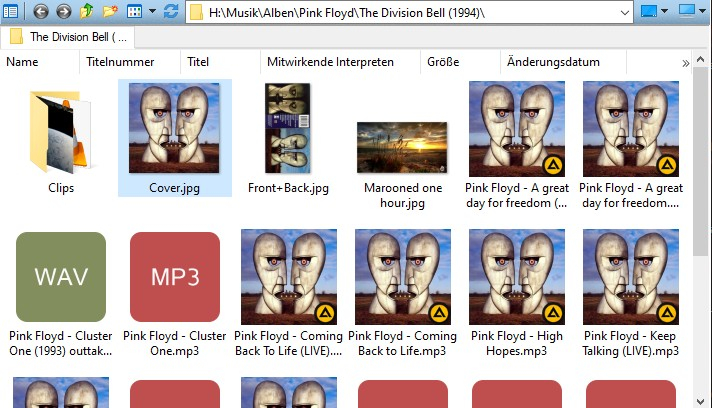
Task: Sort by Titel column header
Action: (x=220, y=62)
